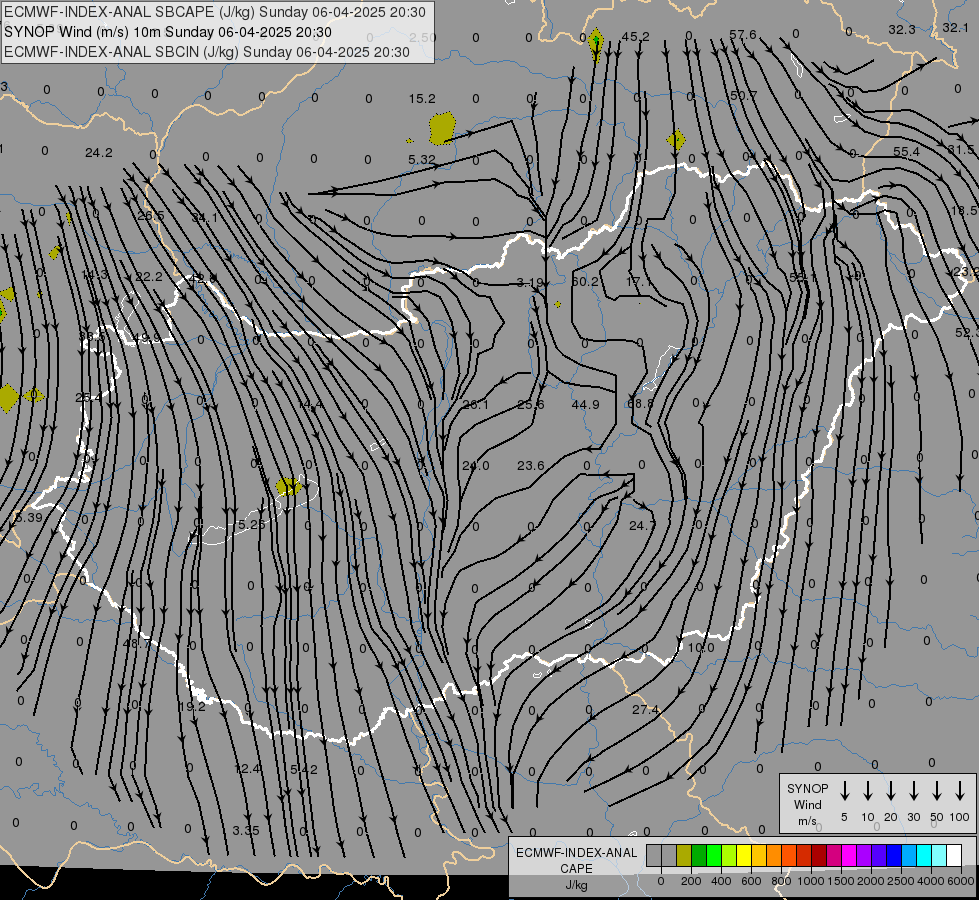Click the dark green legend swatch
Screen dimensions: 979x900
(x=699, y=855)
